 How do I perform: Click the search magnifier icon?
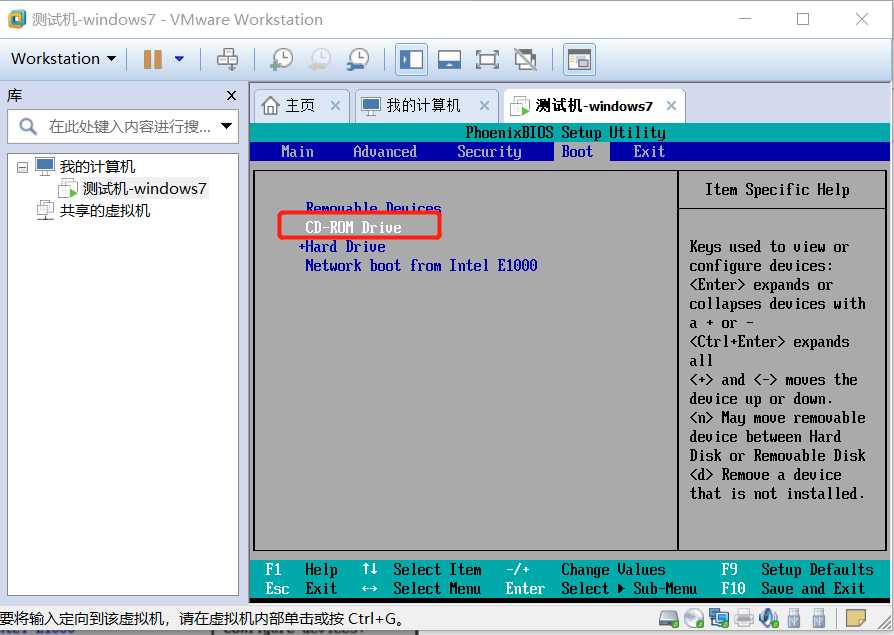[x=27, y=126]
